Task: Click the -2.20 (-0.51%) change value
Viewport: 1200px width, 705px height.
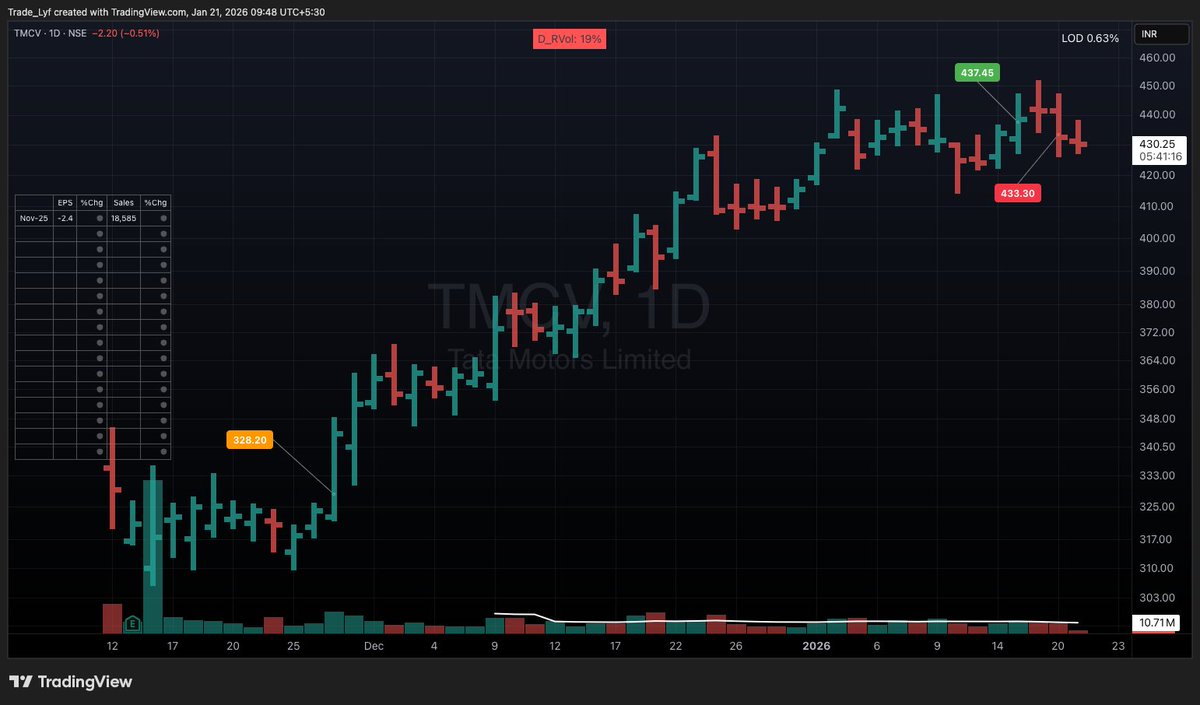Action: (125, 33)
